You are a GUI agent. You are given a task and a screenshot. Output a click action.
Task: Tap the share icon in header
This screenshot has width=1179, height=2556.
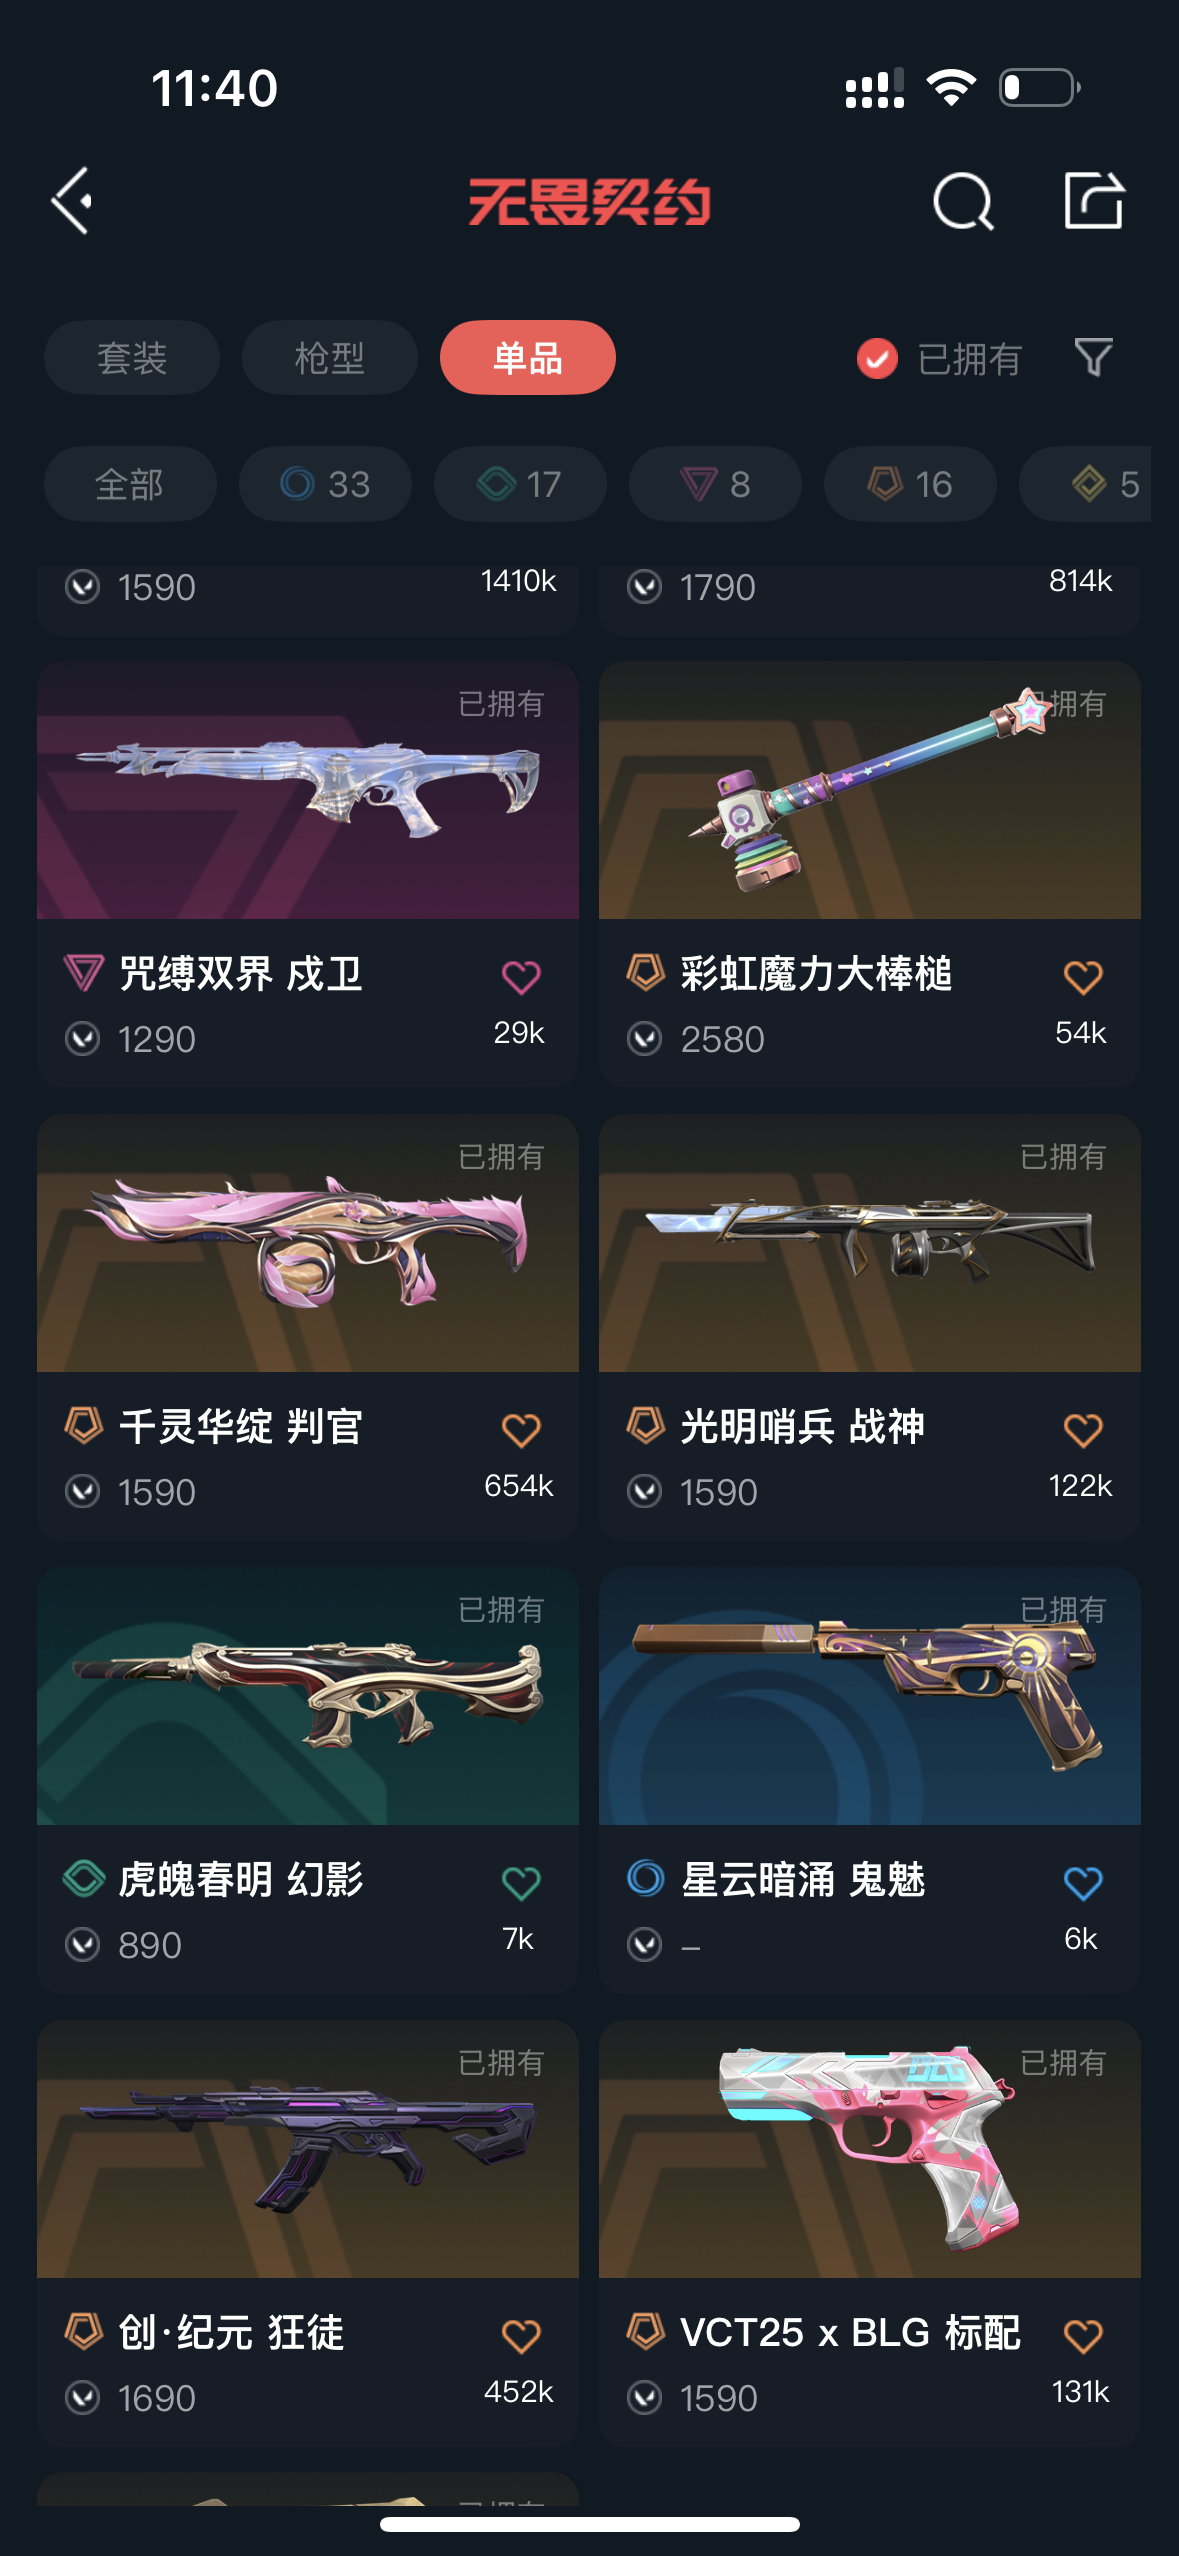click(1094, 200)
